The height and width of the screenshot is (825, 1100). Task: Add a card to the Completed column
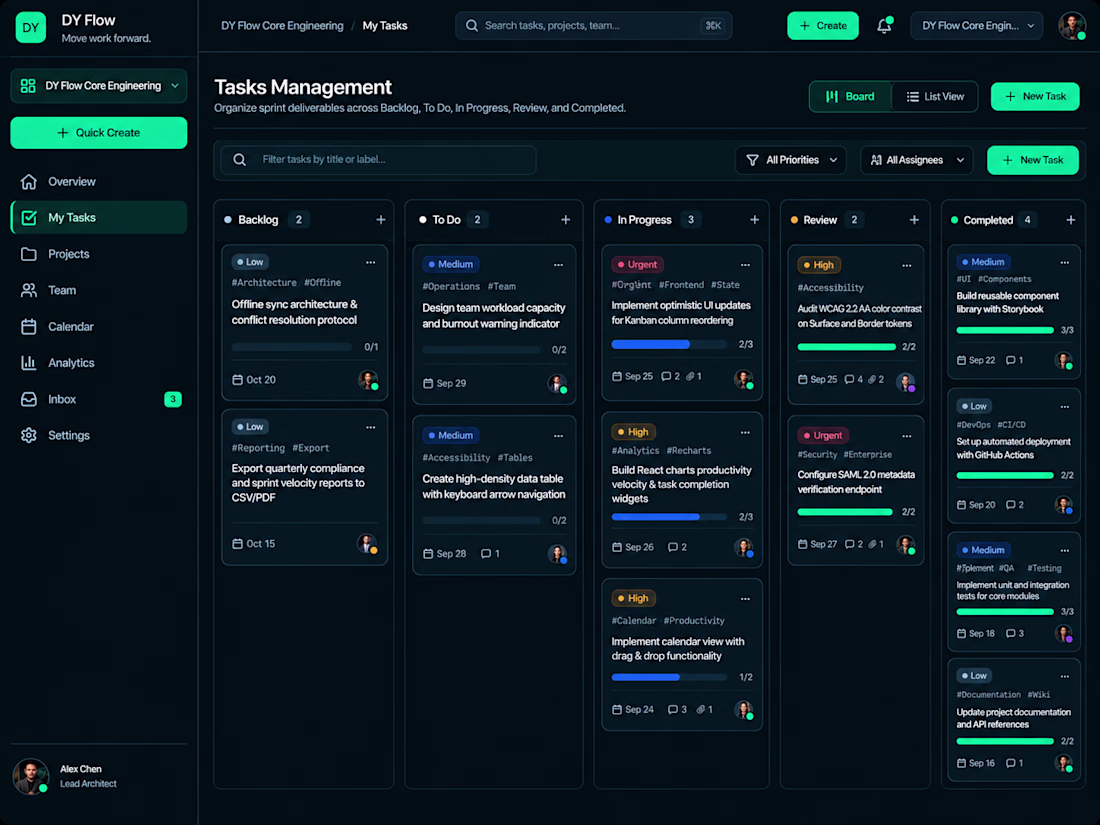pyautogui.click(x=1071, y=220)
